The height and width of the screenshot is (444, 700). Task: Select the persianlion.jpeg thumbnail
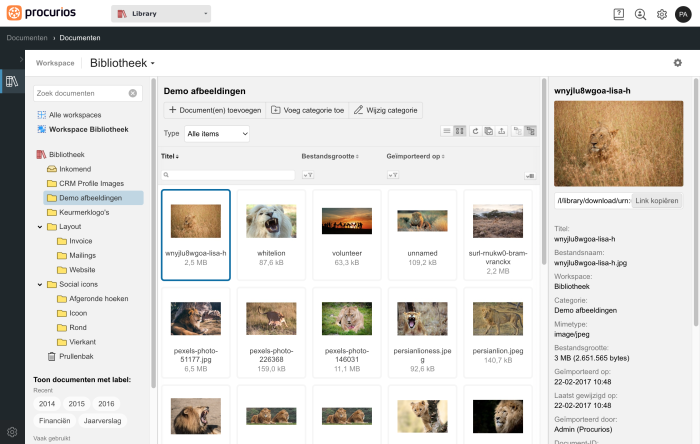click(x=498, y=333)
